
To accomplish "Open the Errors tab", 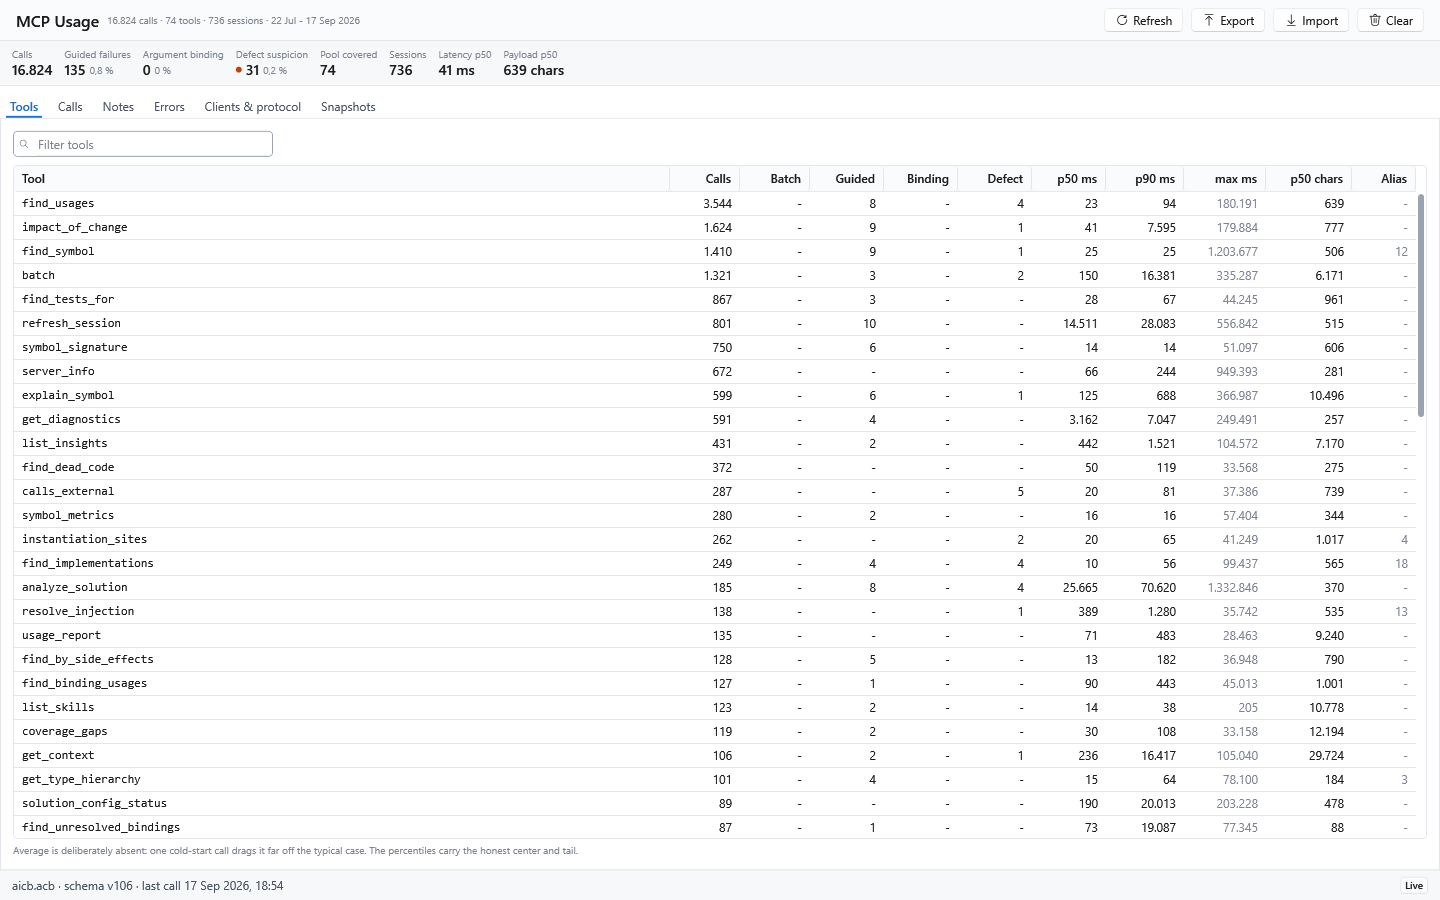I will coord(169,107).
